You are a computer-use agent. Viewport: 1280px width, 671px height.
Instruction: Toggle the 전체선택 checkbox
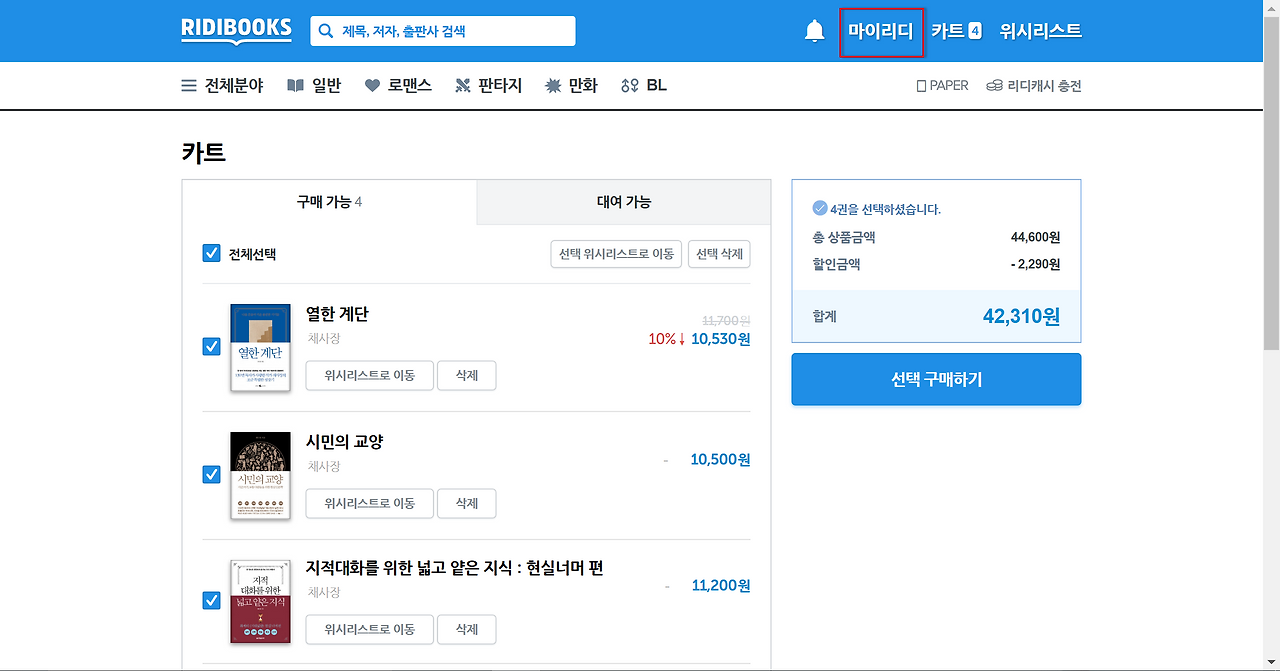tap(211, 253)
